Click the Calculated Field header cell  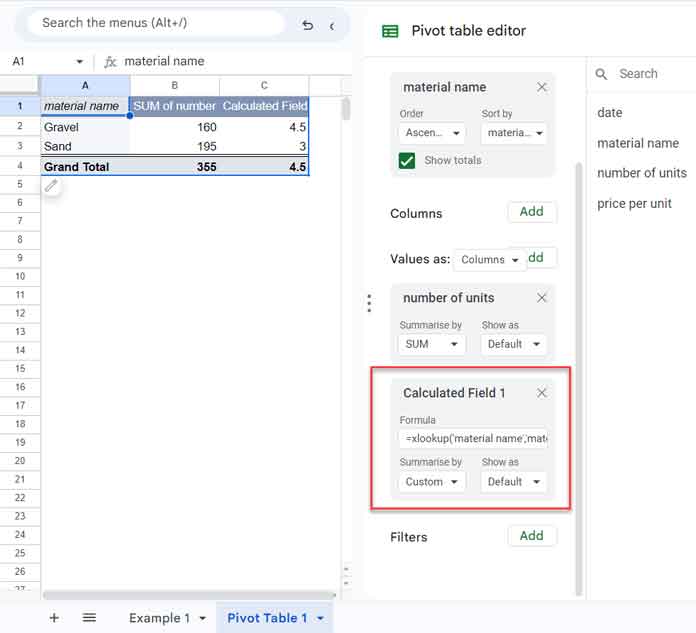[x=264, y=106]
